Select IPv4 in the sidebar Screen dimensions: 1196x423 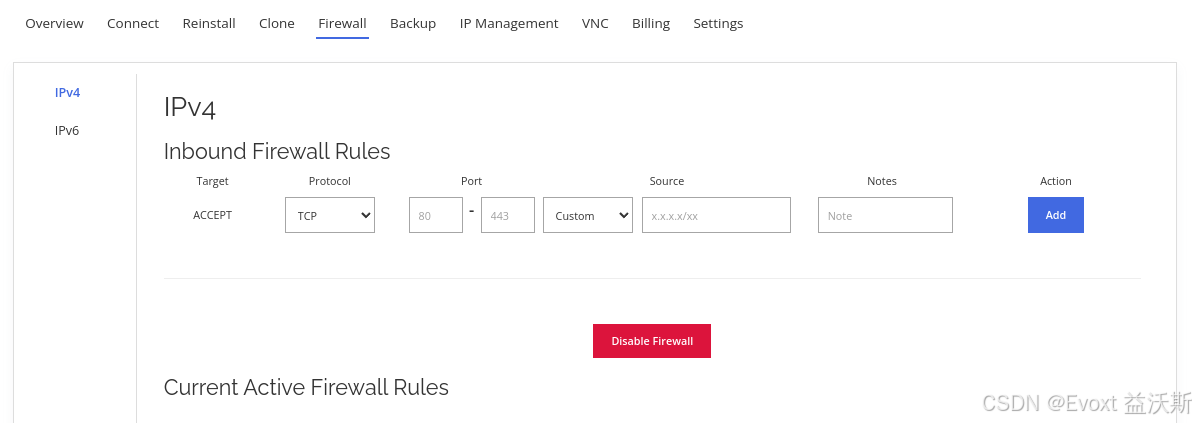(x=67, y=93)
